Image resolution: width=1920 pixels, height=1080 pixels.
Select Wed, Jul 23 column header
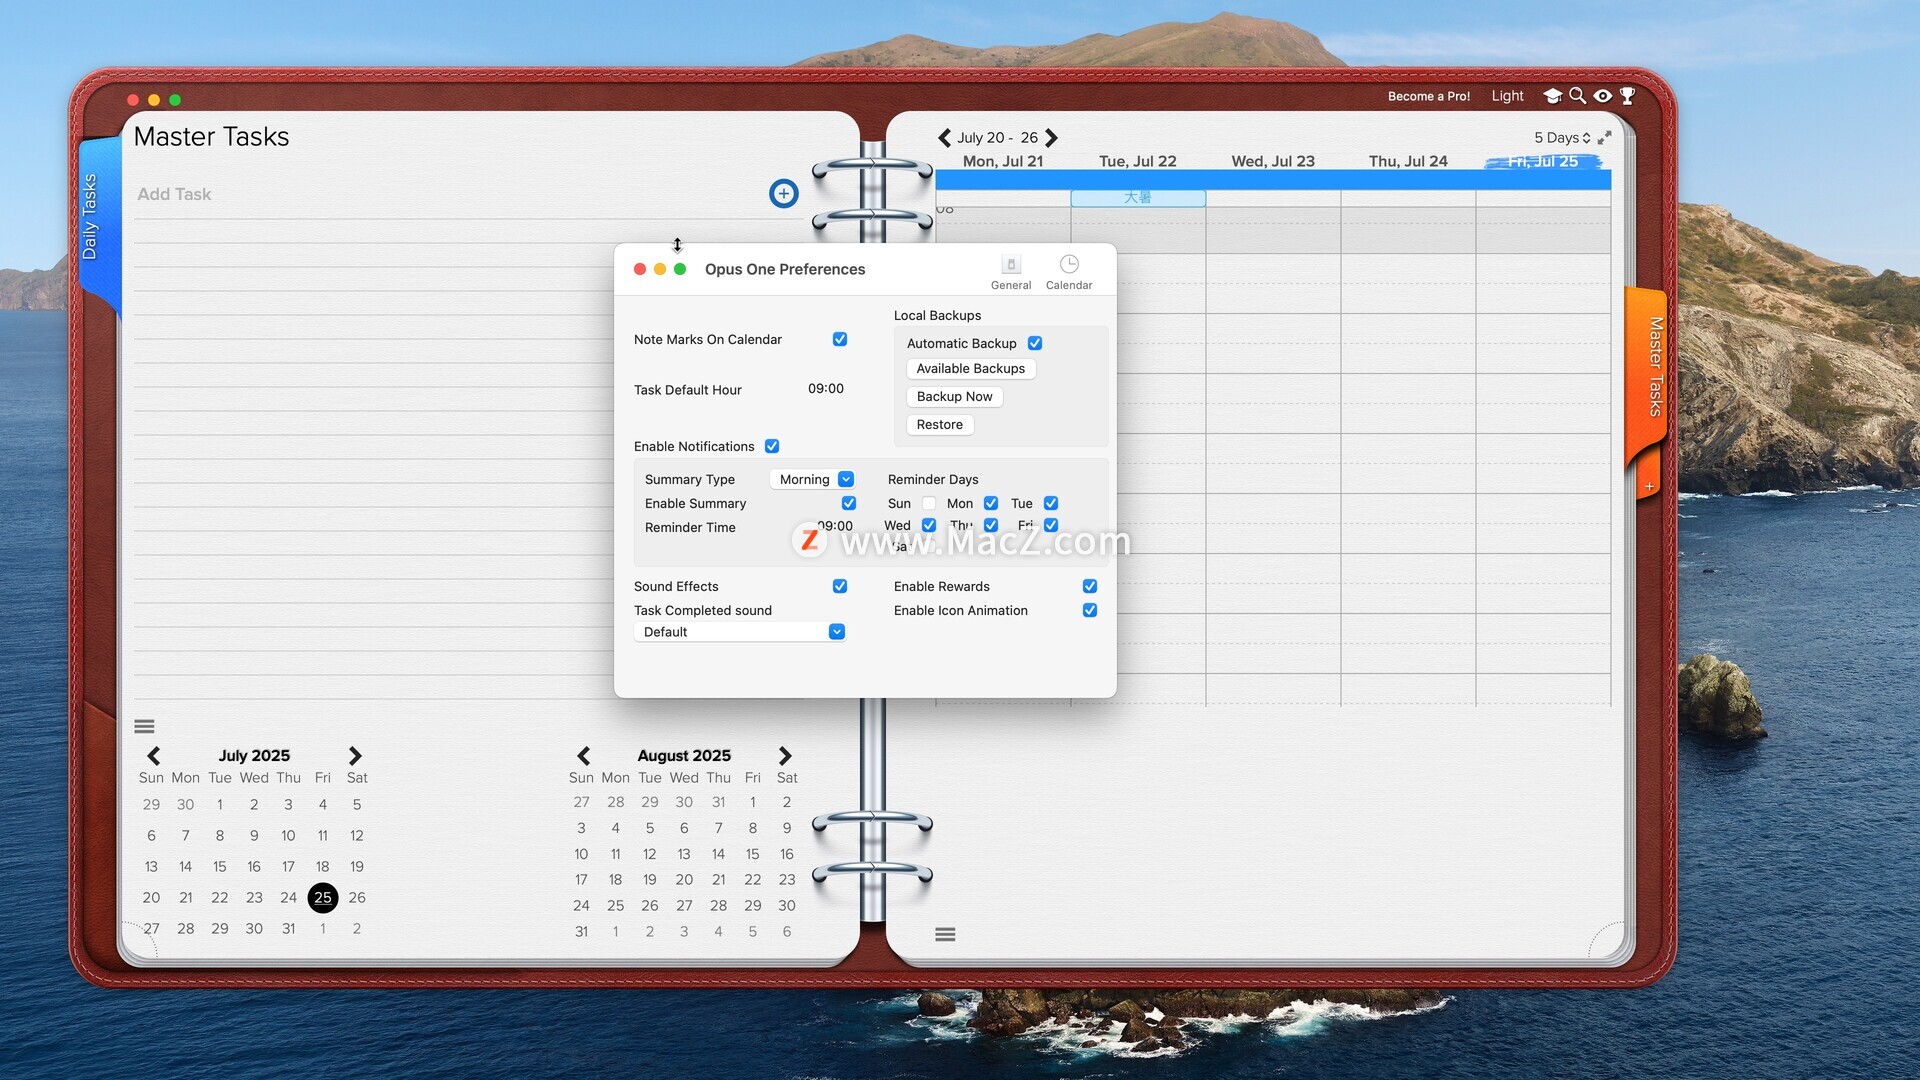pyautogui.click(x=1273, y=162)
